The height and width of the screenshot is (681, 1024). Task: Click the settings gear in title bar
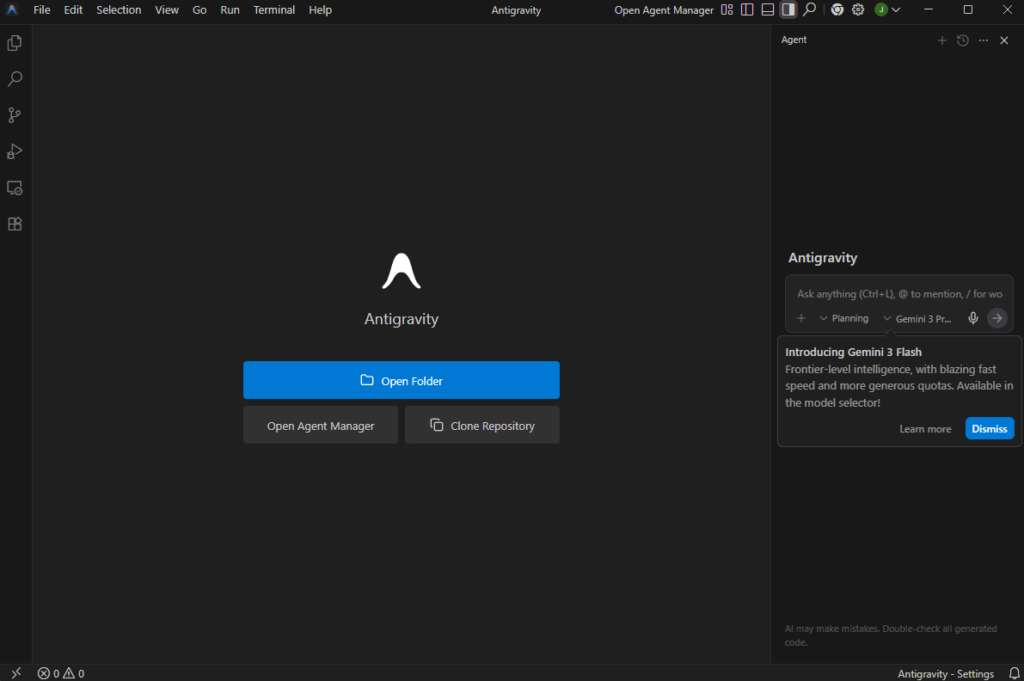pos(858,10)
